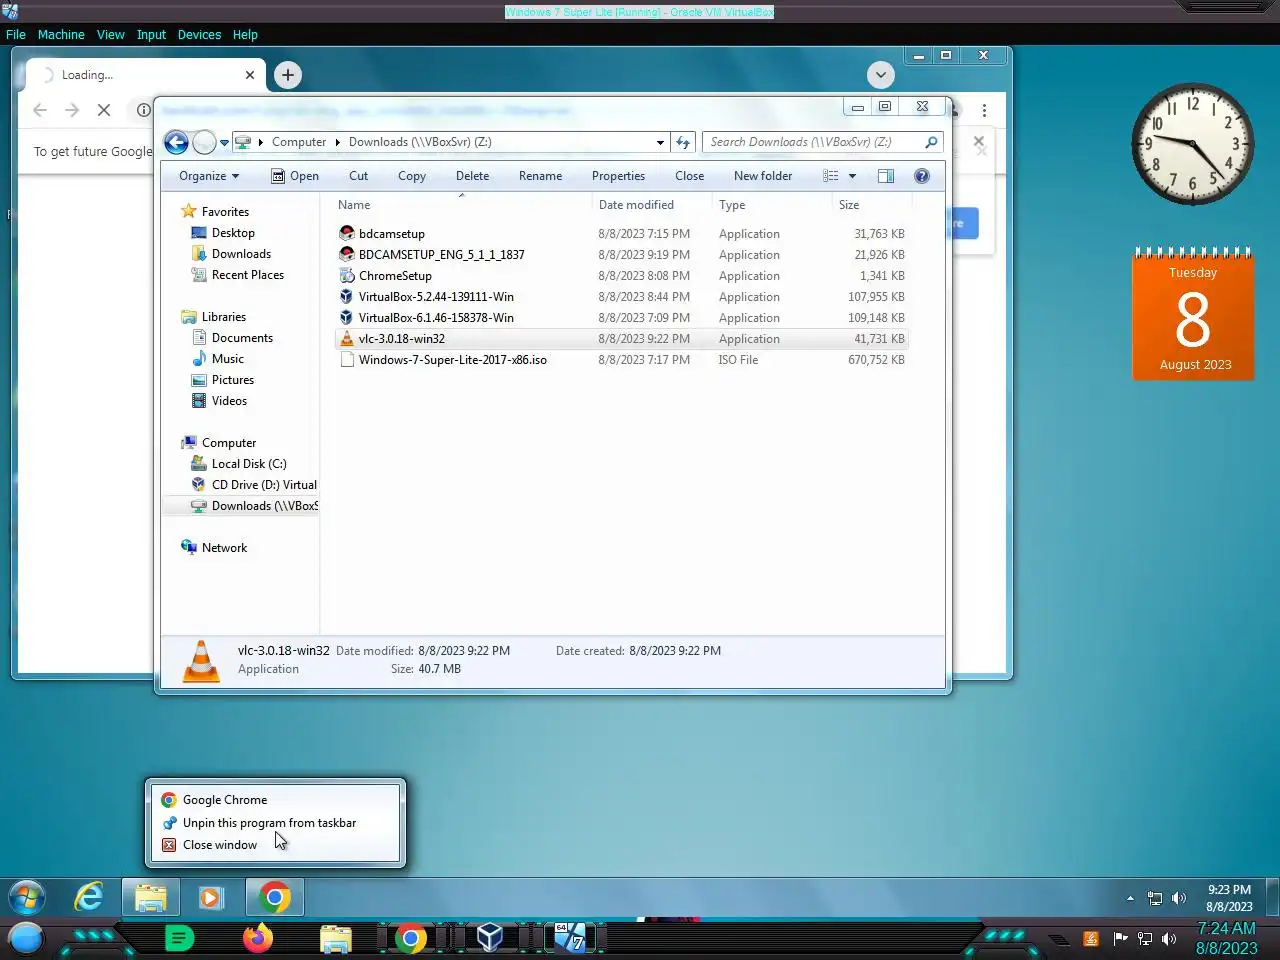Open recent locations dropdown beside navigation arrows

(x=225, y=143)
